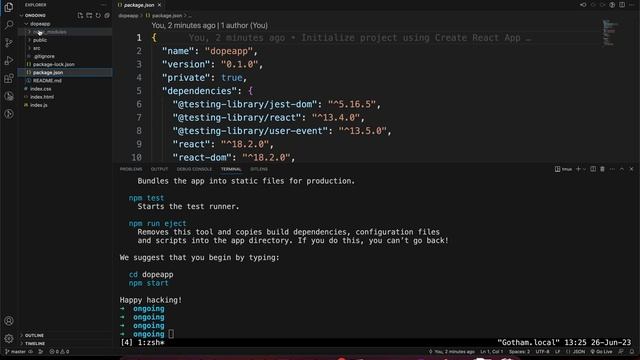Click the GitLens blame entry in status bar
Viewport: 640px width, 360px height.
pyautogui.click(x=451, y=352)
